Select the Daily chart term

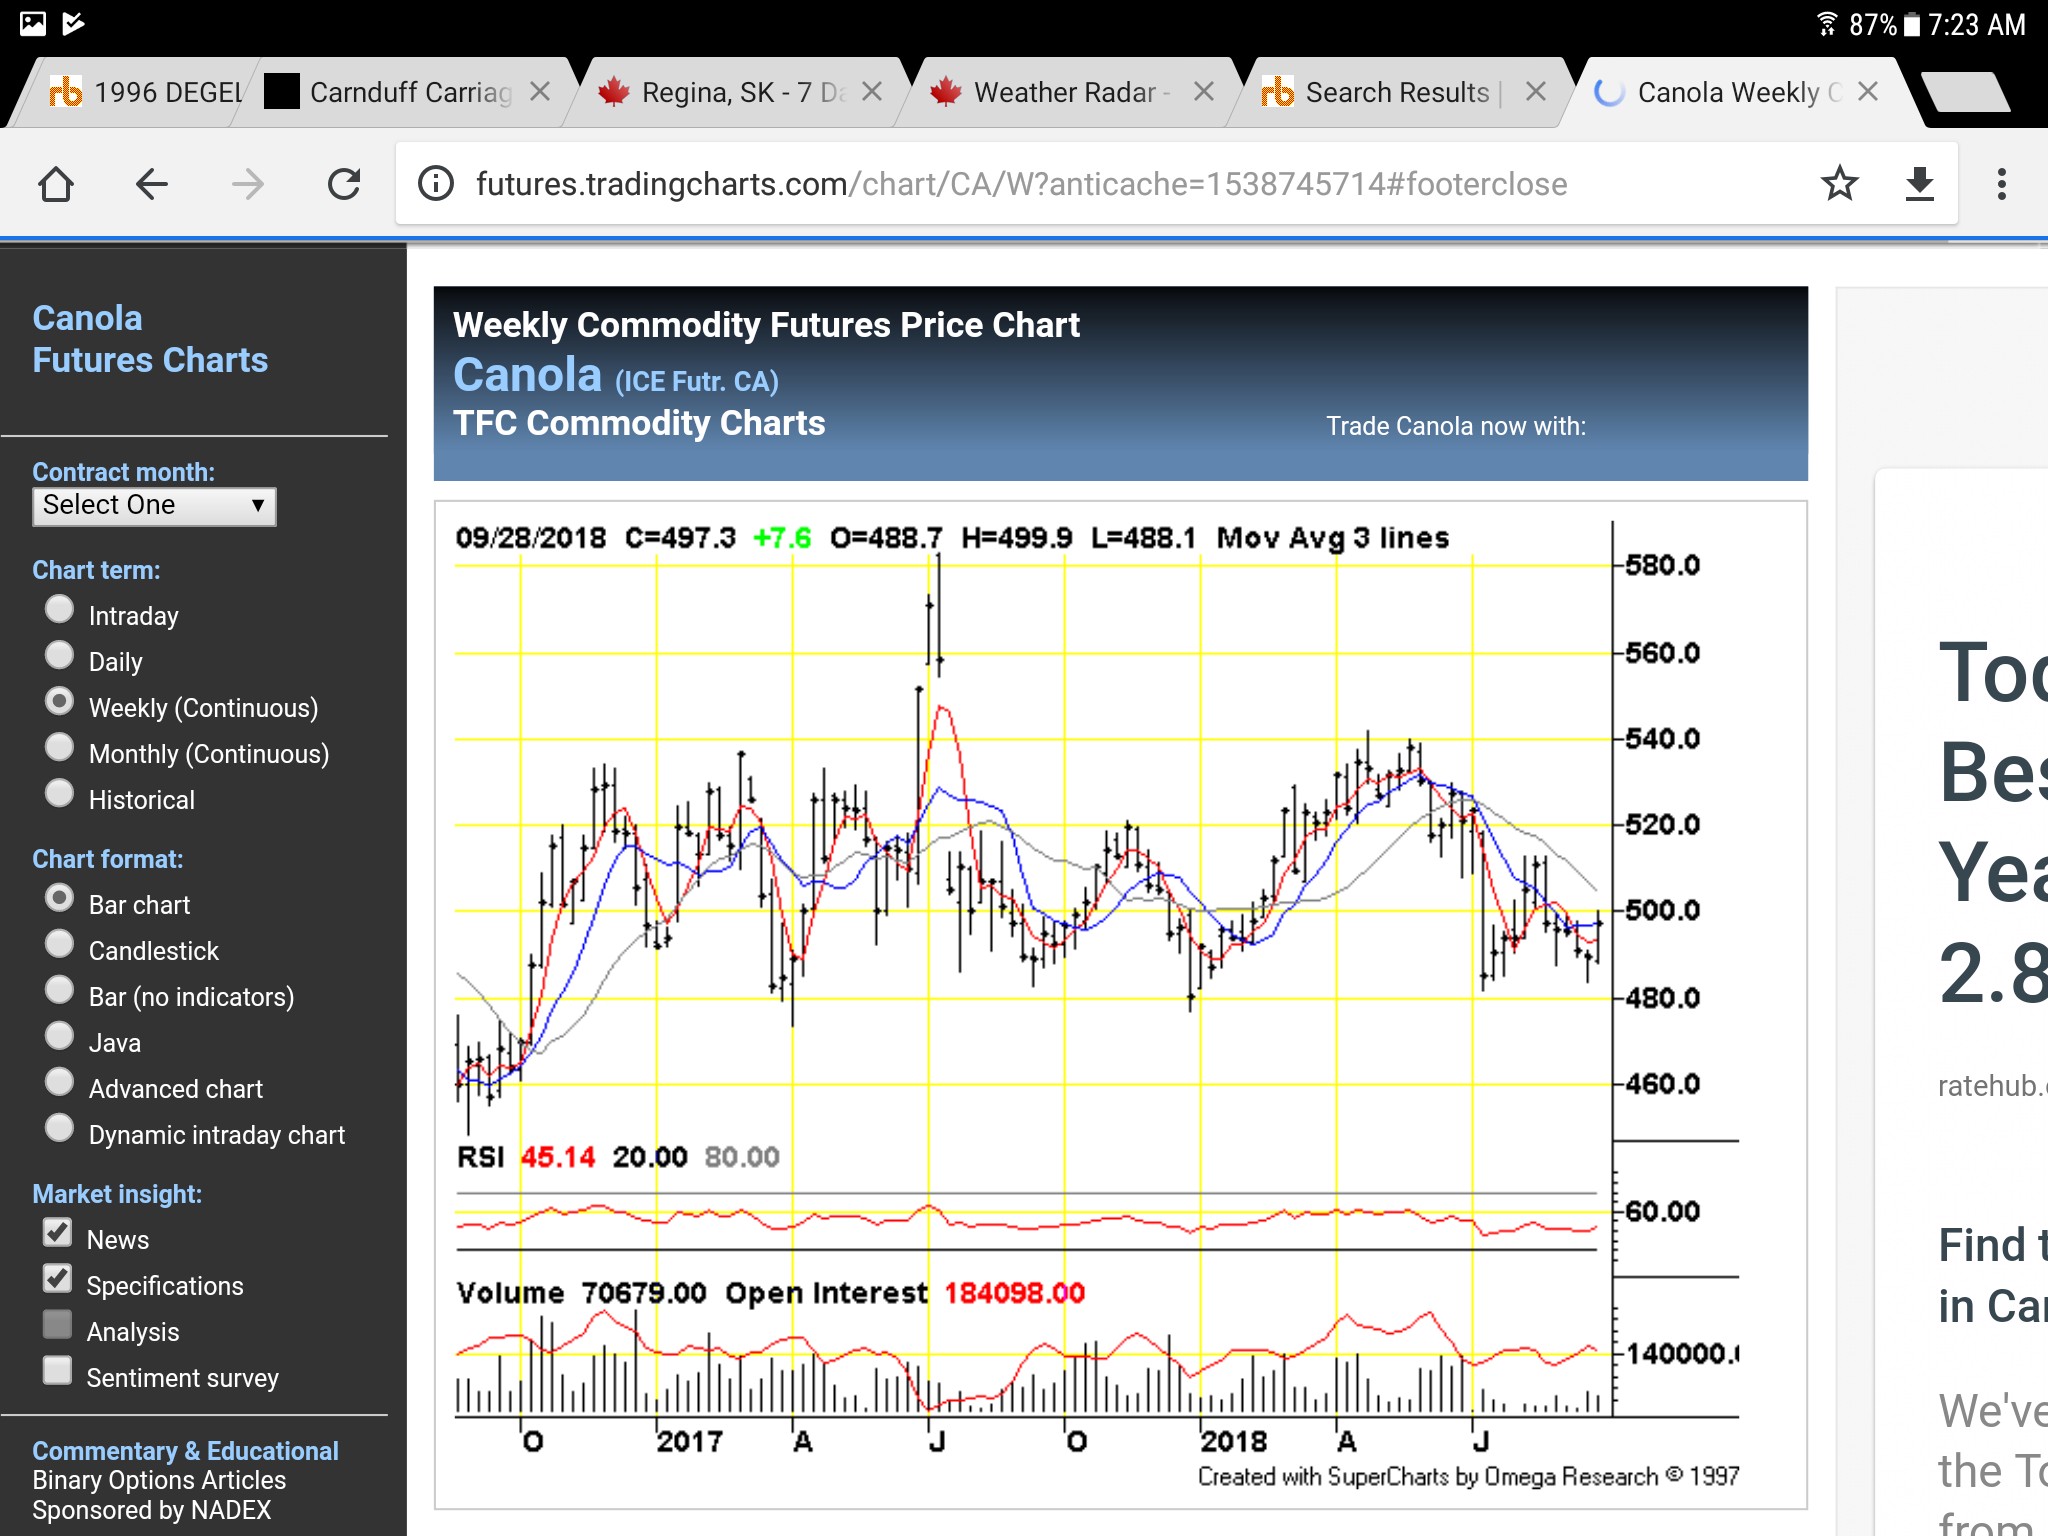pyautogui.click(x=60, y=655)
